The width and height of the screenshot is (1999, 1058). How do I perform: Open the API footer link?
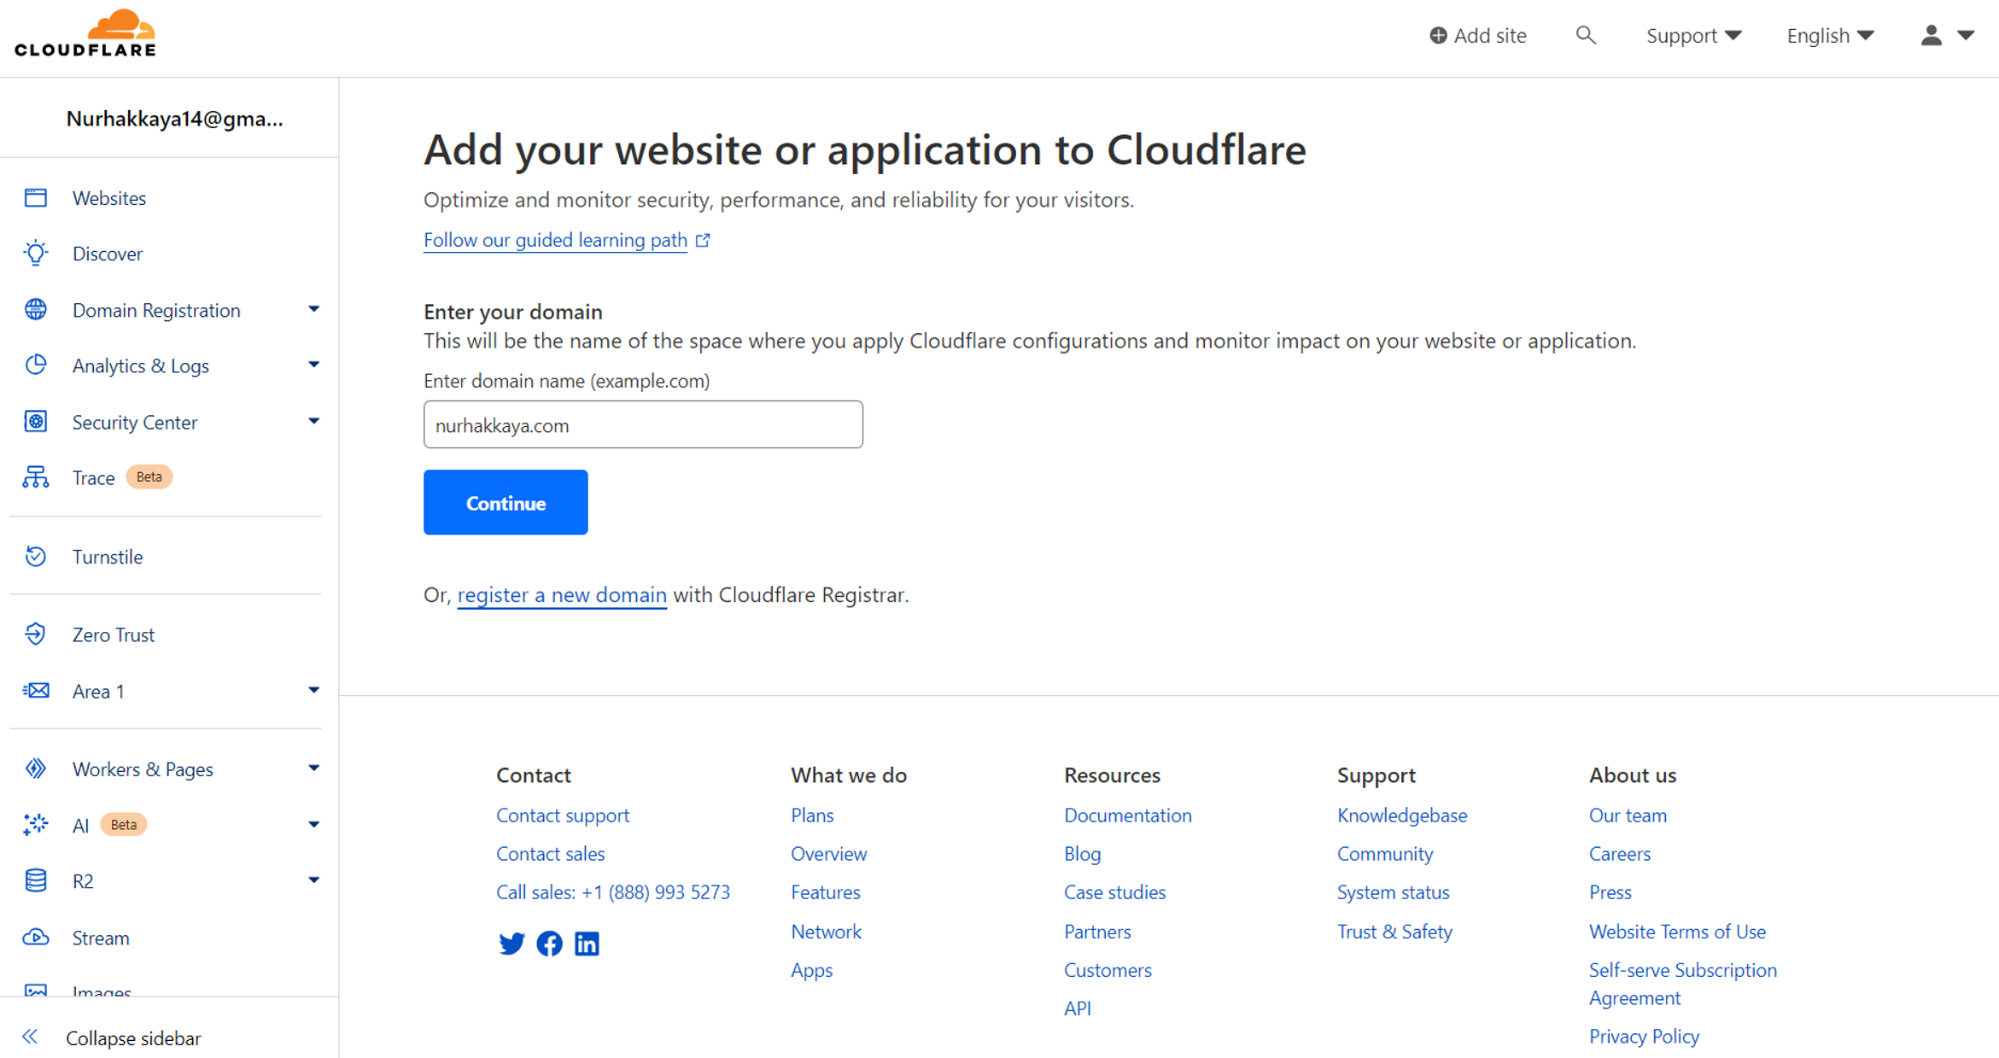[x=1078, y=1008]
